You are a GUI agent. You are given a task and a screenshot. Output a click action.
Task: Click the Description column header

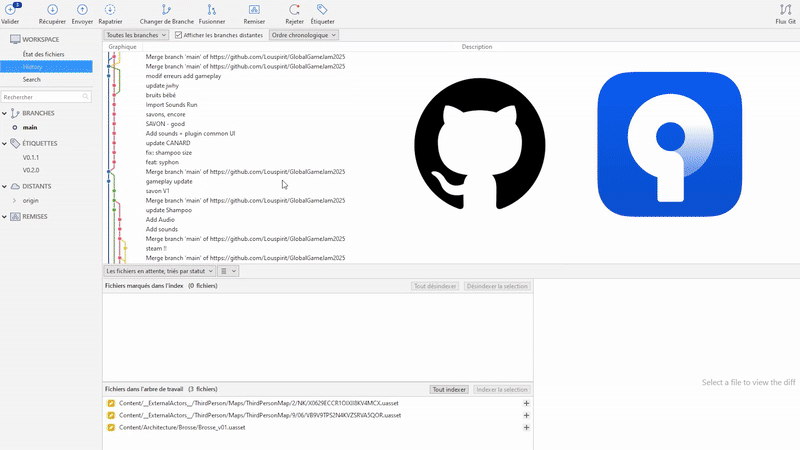coord(477,46)
